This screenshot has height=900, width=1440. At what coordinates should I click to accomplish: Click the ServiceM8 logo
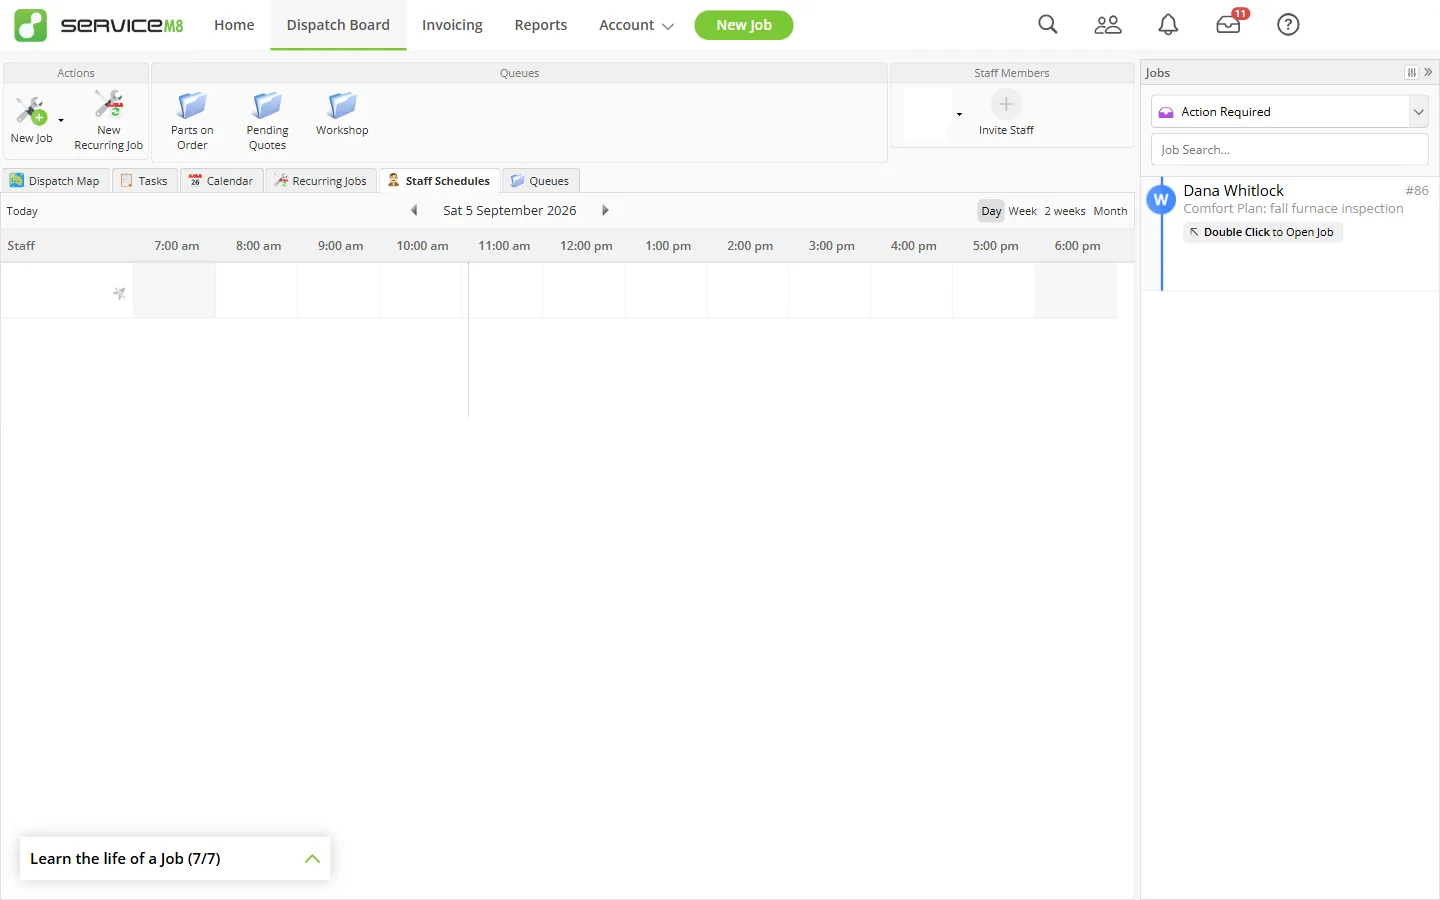[99, 25]
